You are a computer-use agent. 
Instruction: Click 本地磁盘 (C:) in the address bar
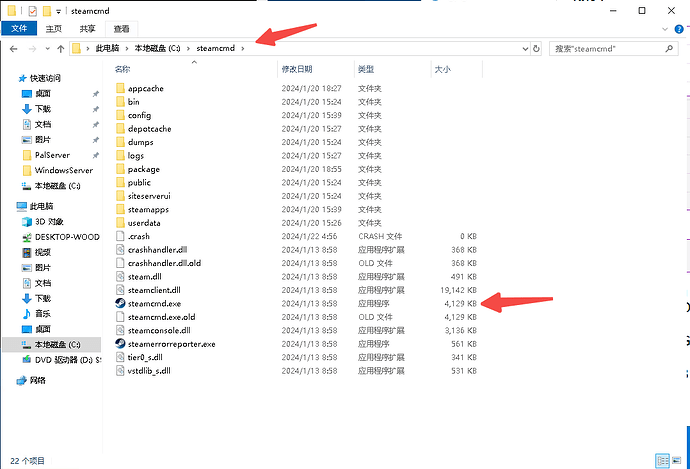point(158,48)
